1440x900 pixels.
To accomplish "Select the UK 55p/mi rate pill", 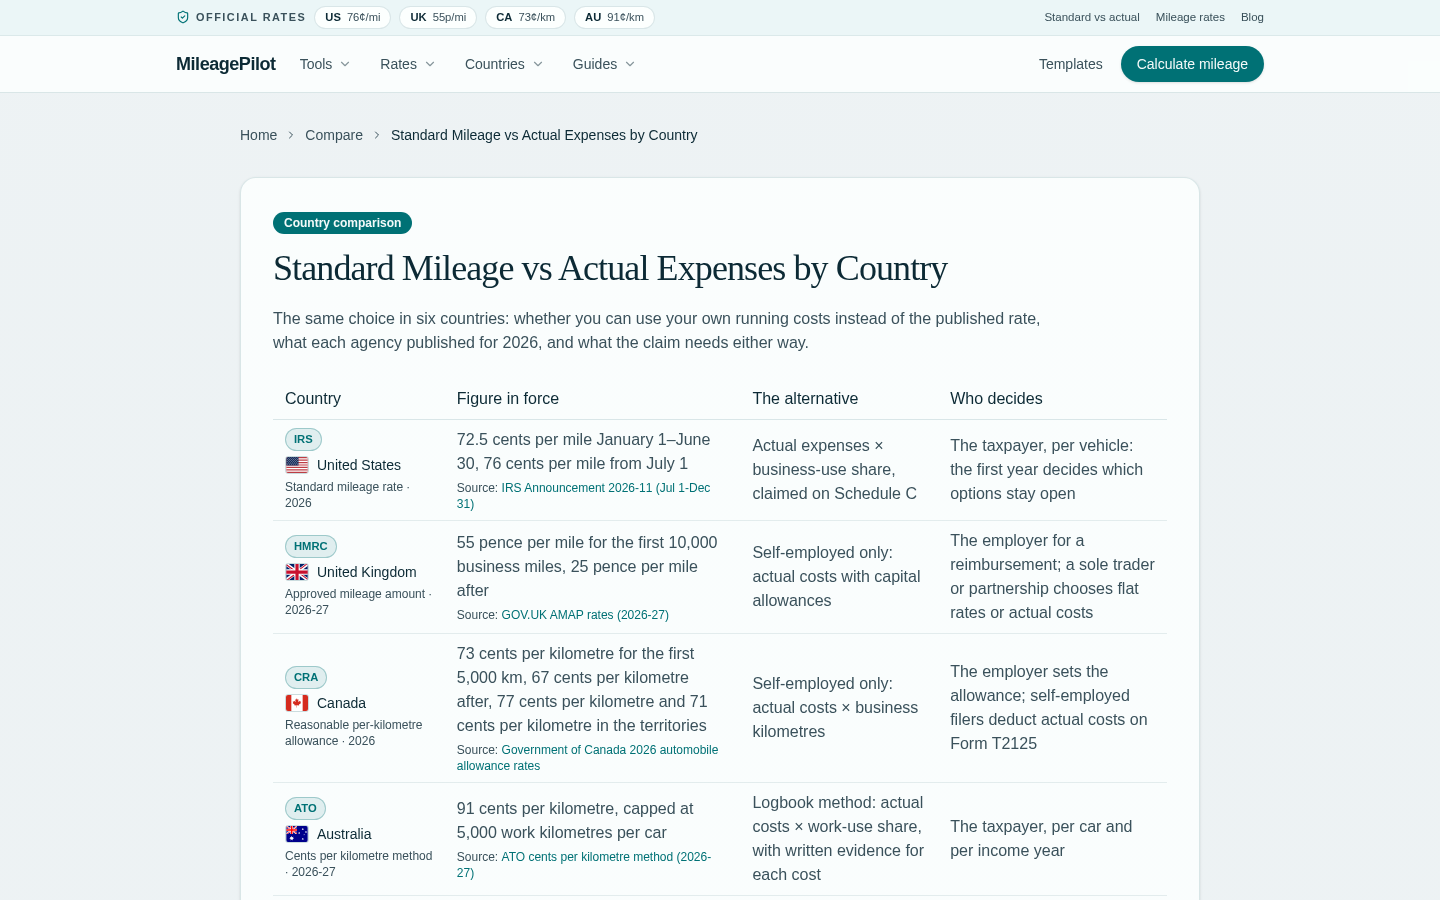I will click(438, 17).
